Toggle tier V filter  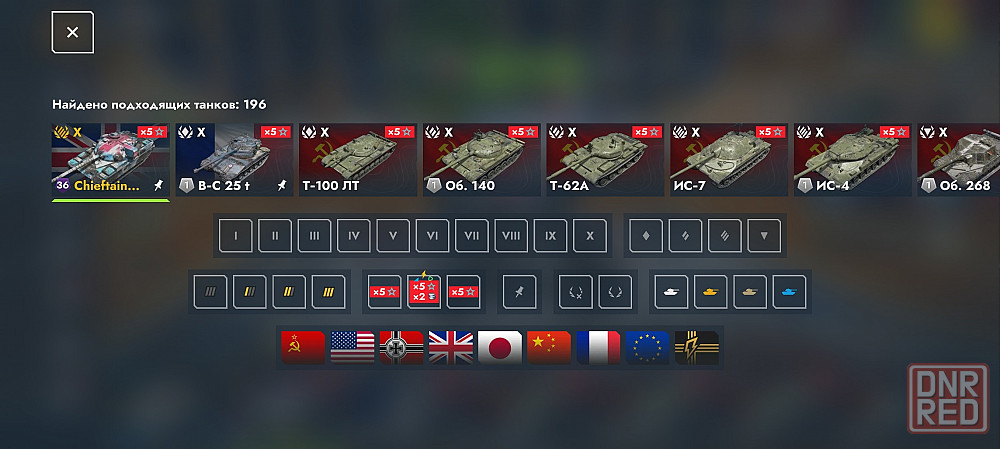click(393, 236)
